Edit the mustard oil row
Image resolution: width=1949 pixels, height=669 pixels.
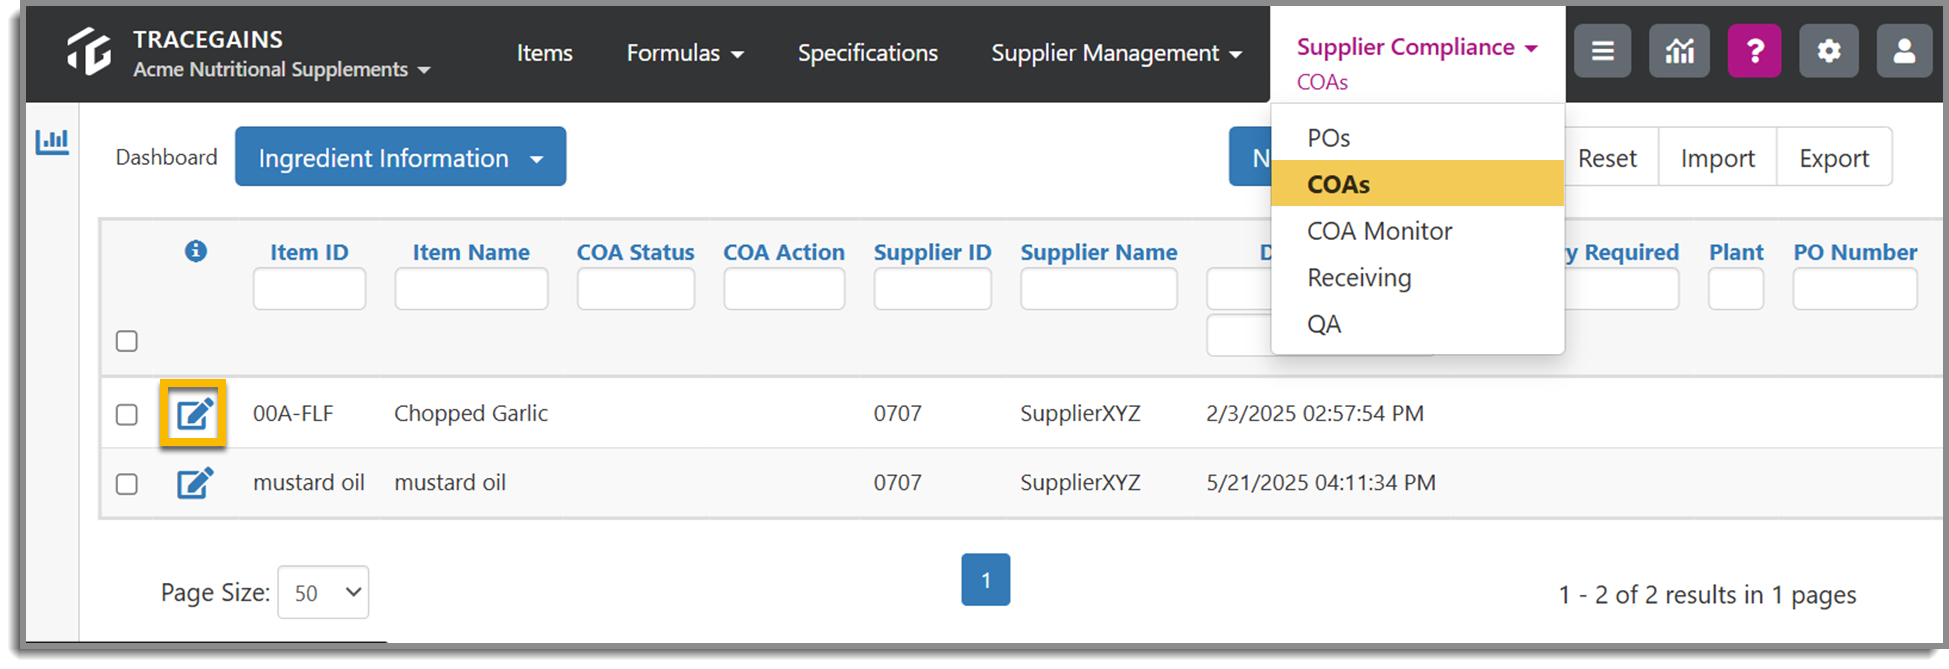pos(194,483)
